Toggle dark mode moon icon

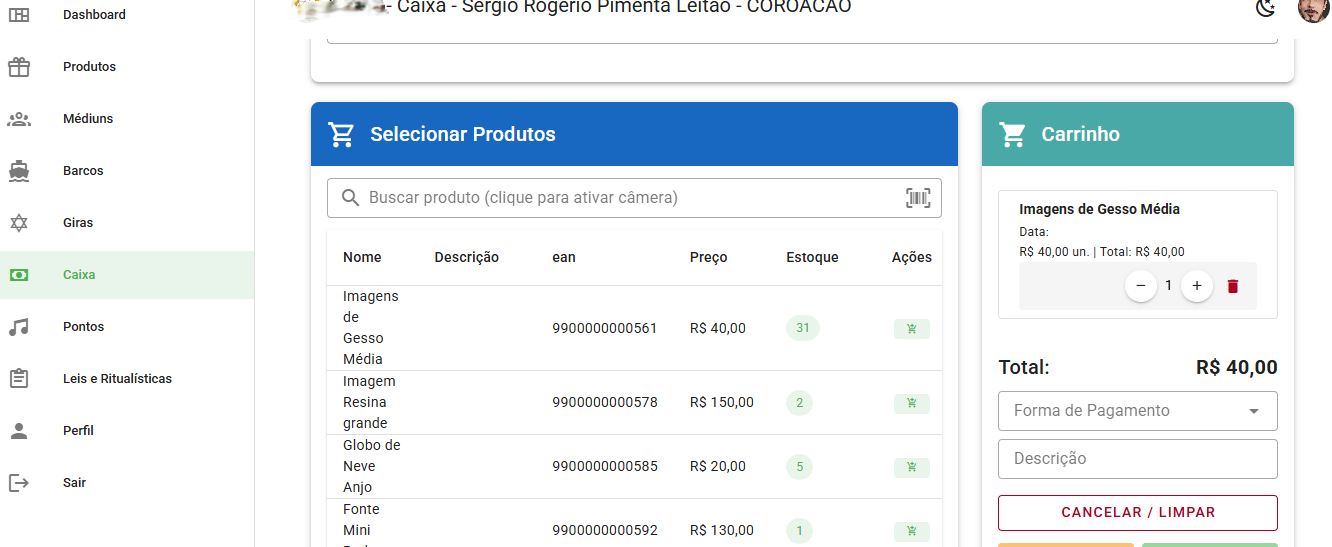[1265, 8]
